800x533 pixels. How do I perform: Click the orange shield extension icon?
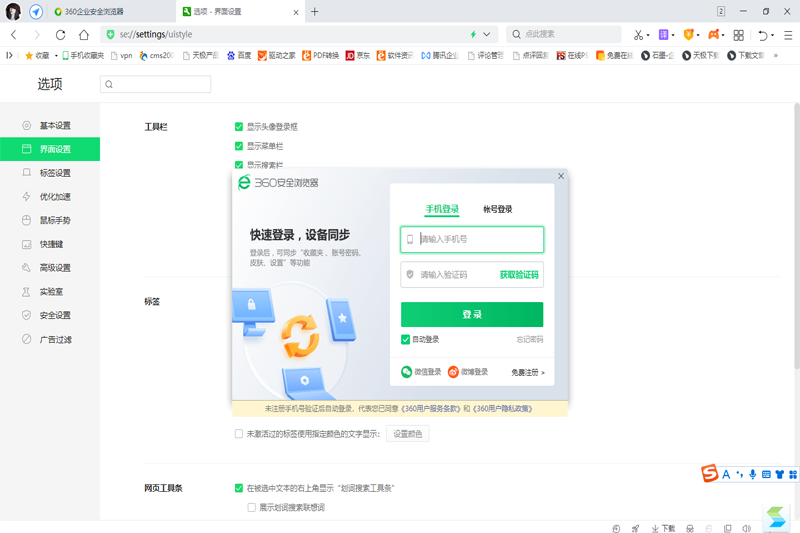tap(688, 34)
